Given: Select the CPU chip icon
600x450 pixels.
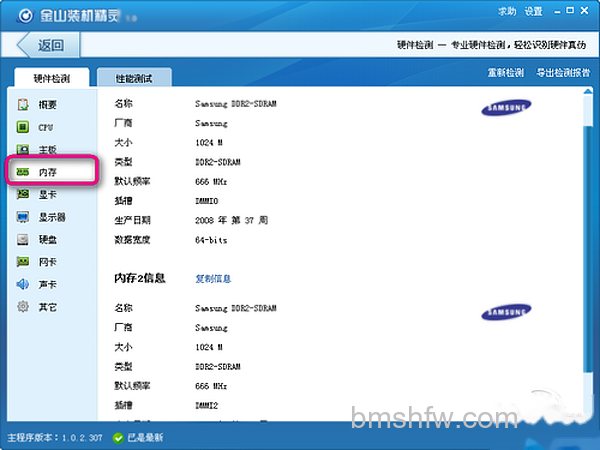Looking at the screenshot, I should tap(23, 127).
